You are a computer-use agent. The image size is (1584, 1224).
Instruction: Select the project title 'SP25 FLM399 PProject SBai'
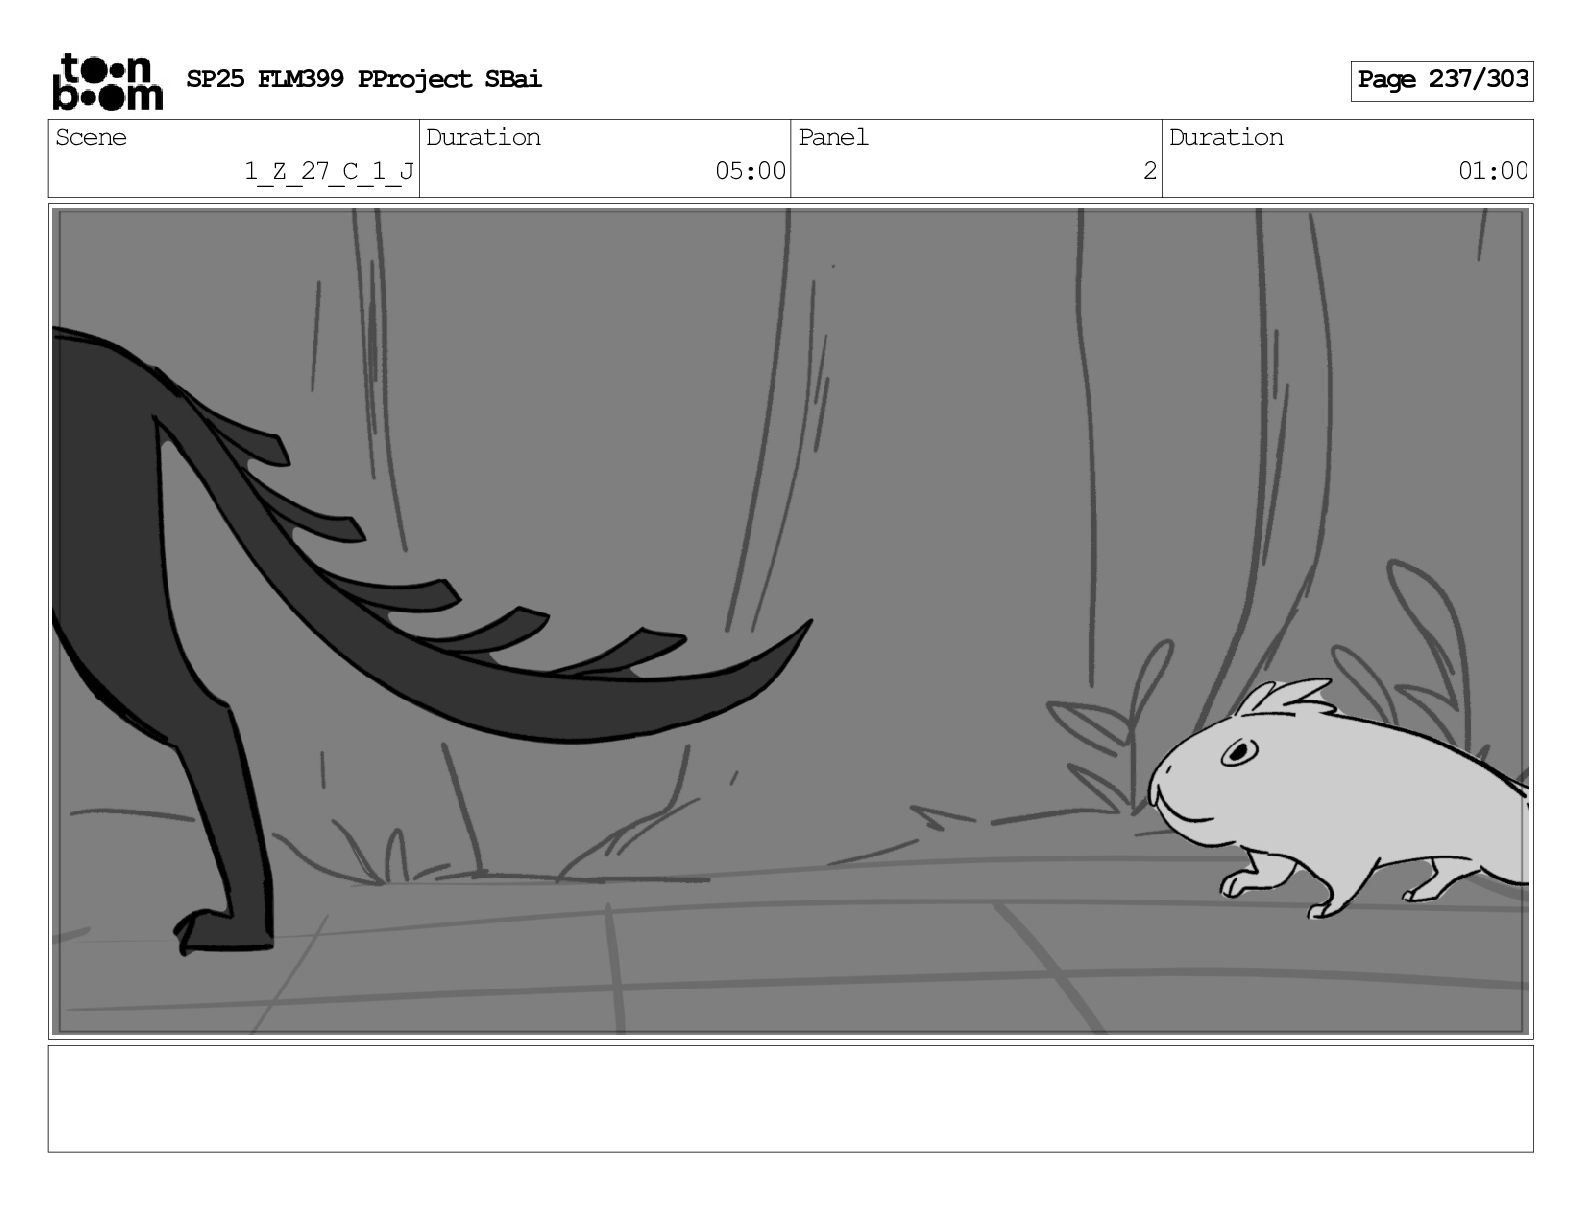pyautogui.click(x=364, y=79)
